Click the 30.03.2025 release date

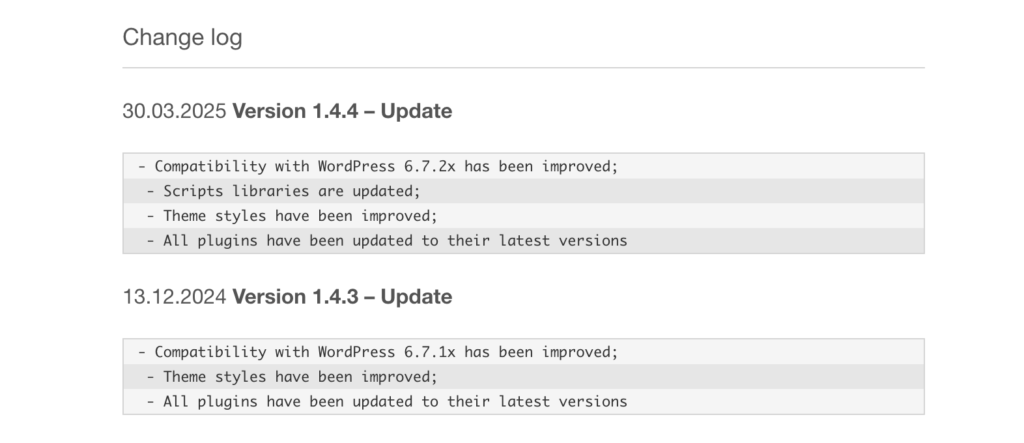pos(175,111)
